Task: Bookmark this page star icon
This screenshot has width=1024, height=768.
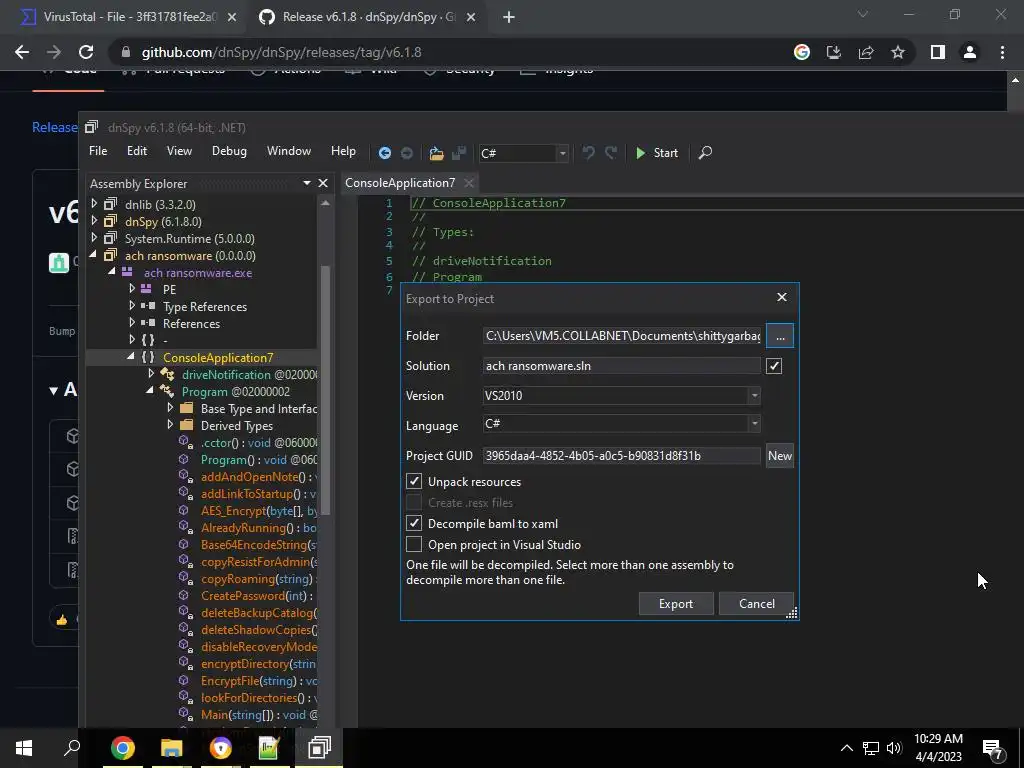Action: click(x=898, y=52)
